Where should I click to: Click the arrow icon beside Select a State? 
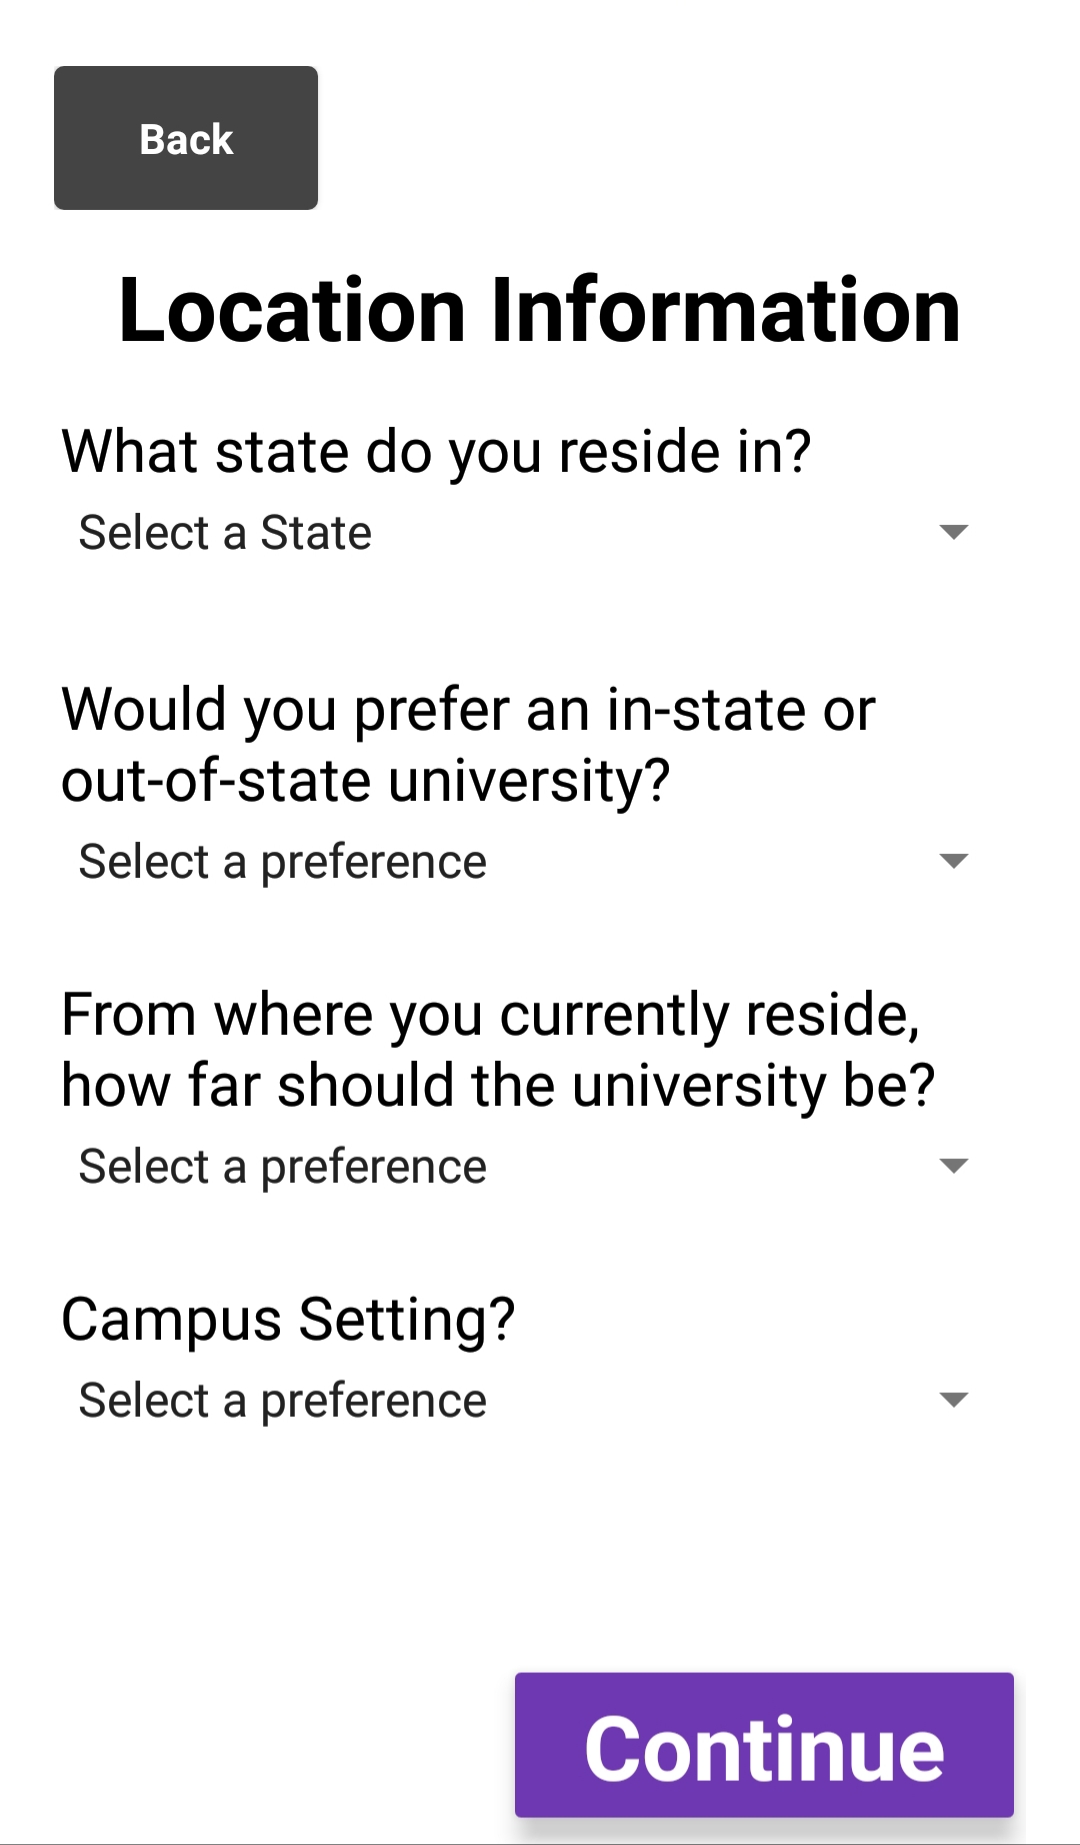(954, 532)
